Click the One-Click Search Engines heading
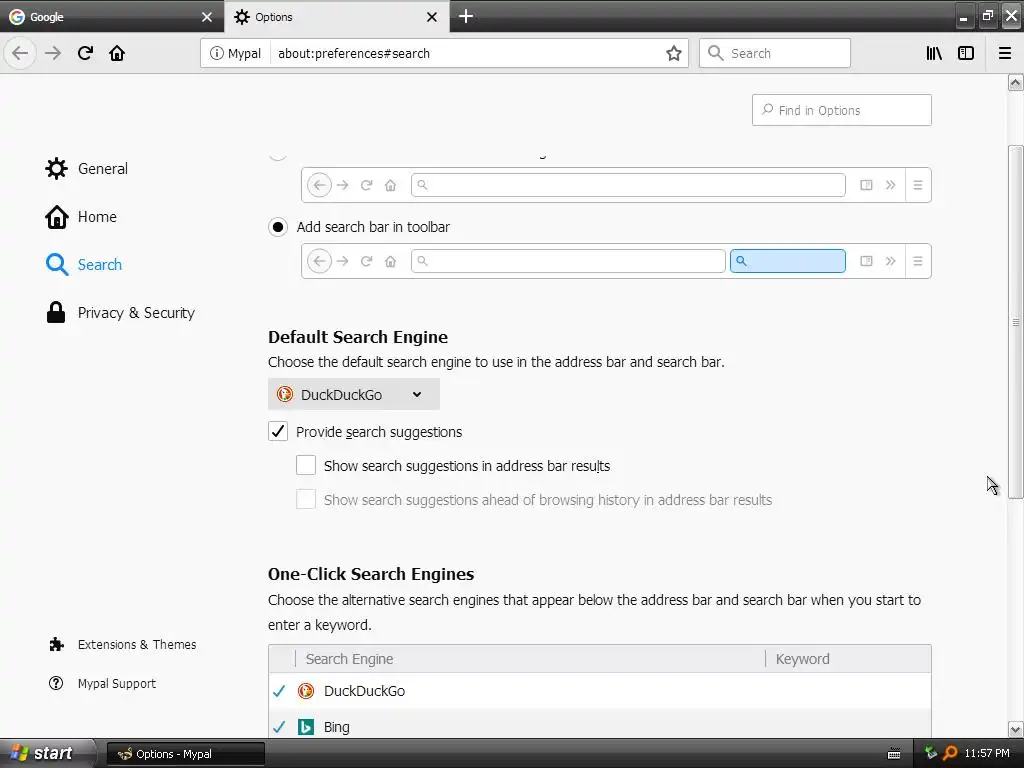Screen dimensions: 1024x768 tap(371, 574)
